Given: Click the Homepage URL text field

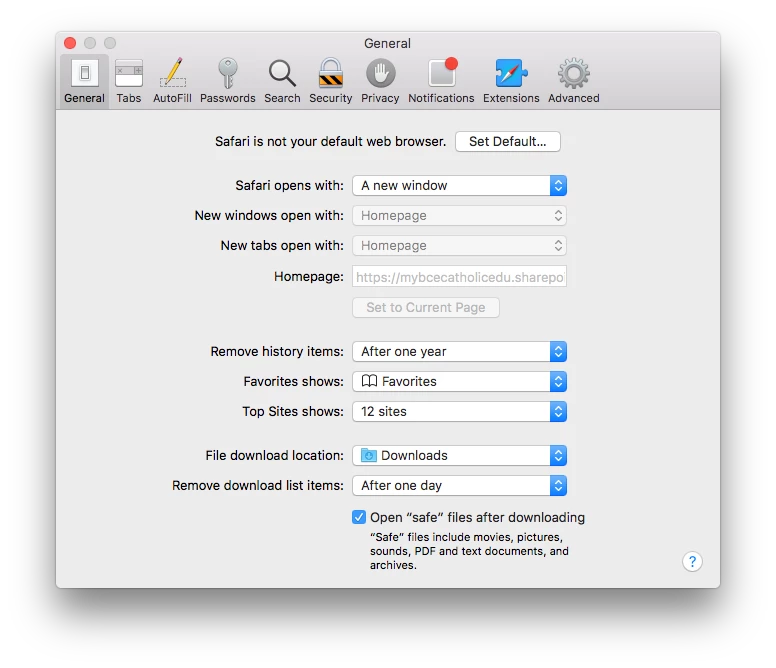Looking at the screenshot, I should tap(459, 277).
